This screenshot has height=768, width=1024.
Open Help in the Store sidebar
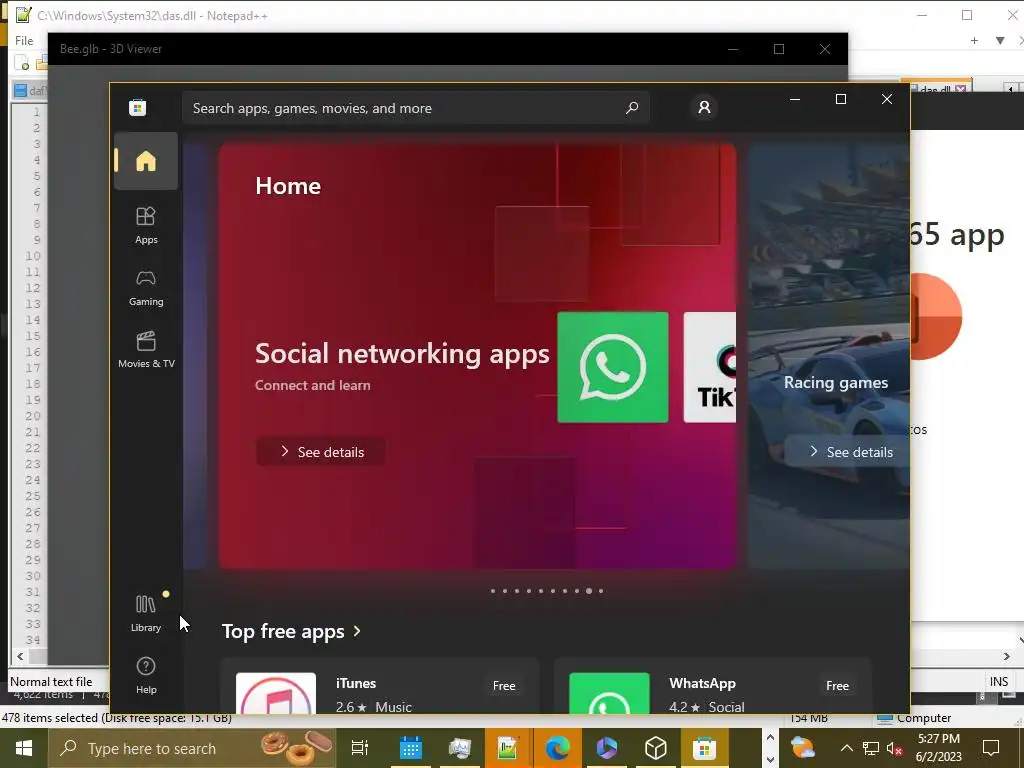coord(146,675)
